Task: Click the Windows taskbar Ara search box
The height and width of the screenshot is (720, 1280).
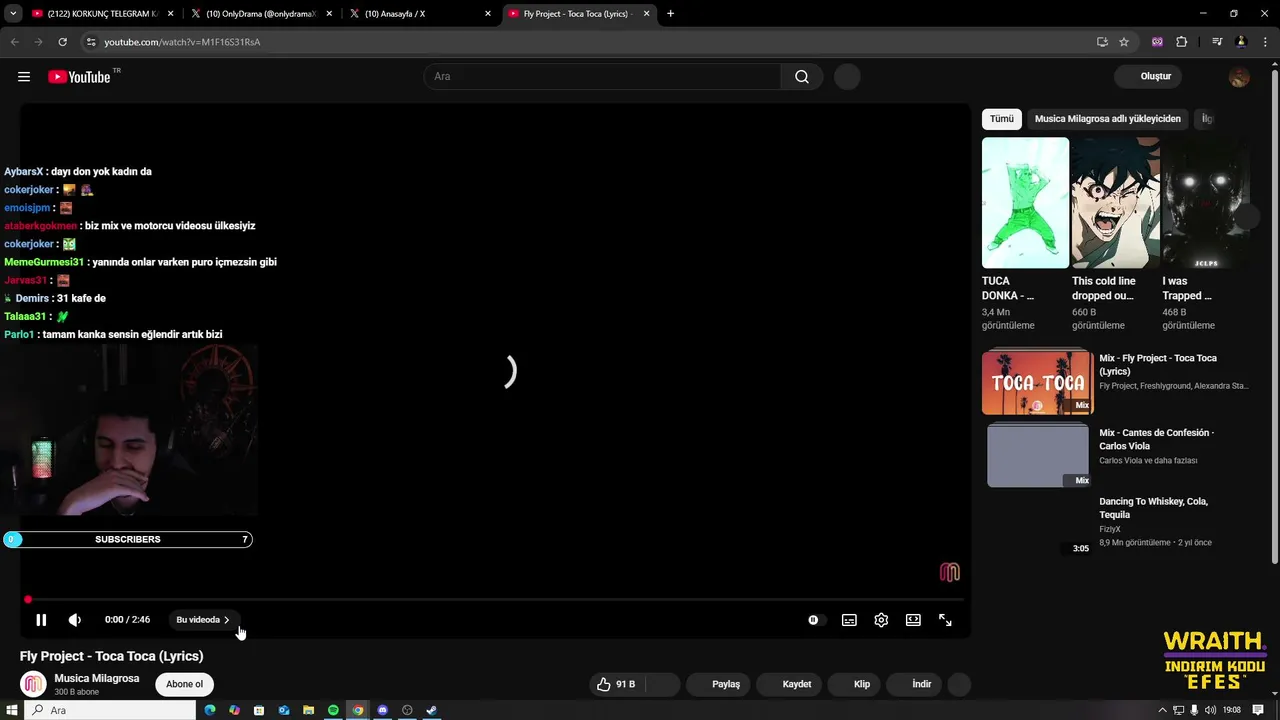Action: (110, 710)
